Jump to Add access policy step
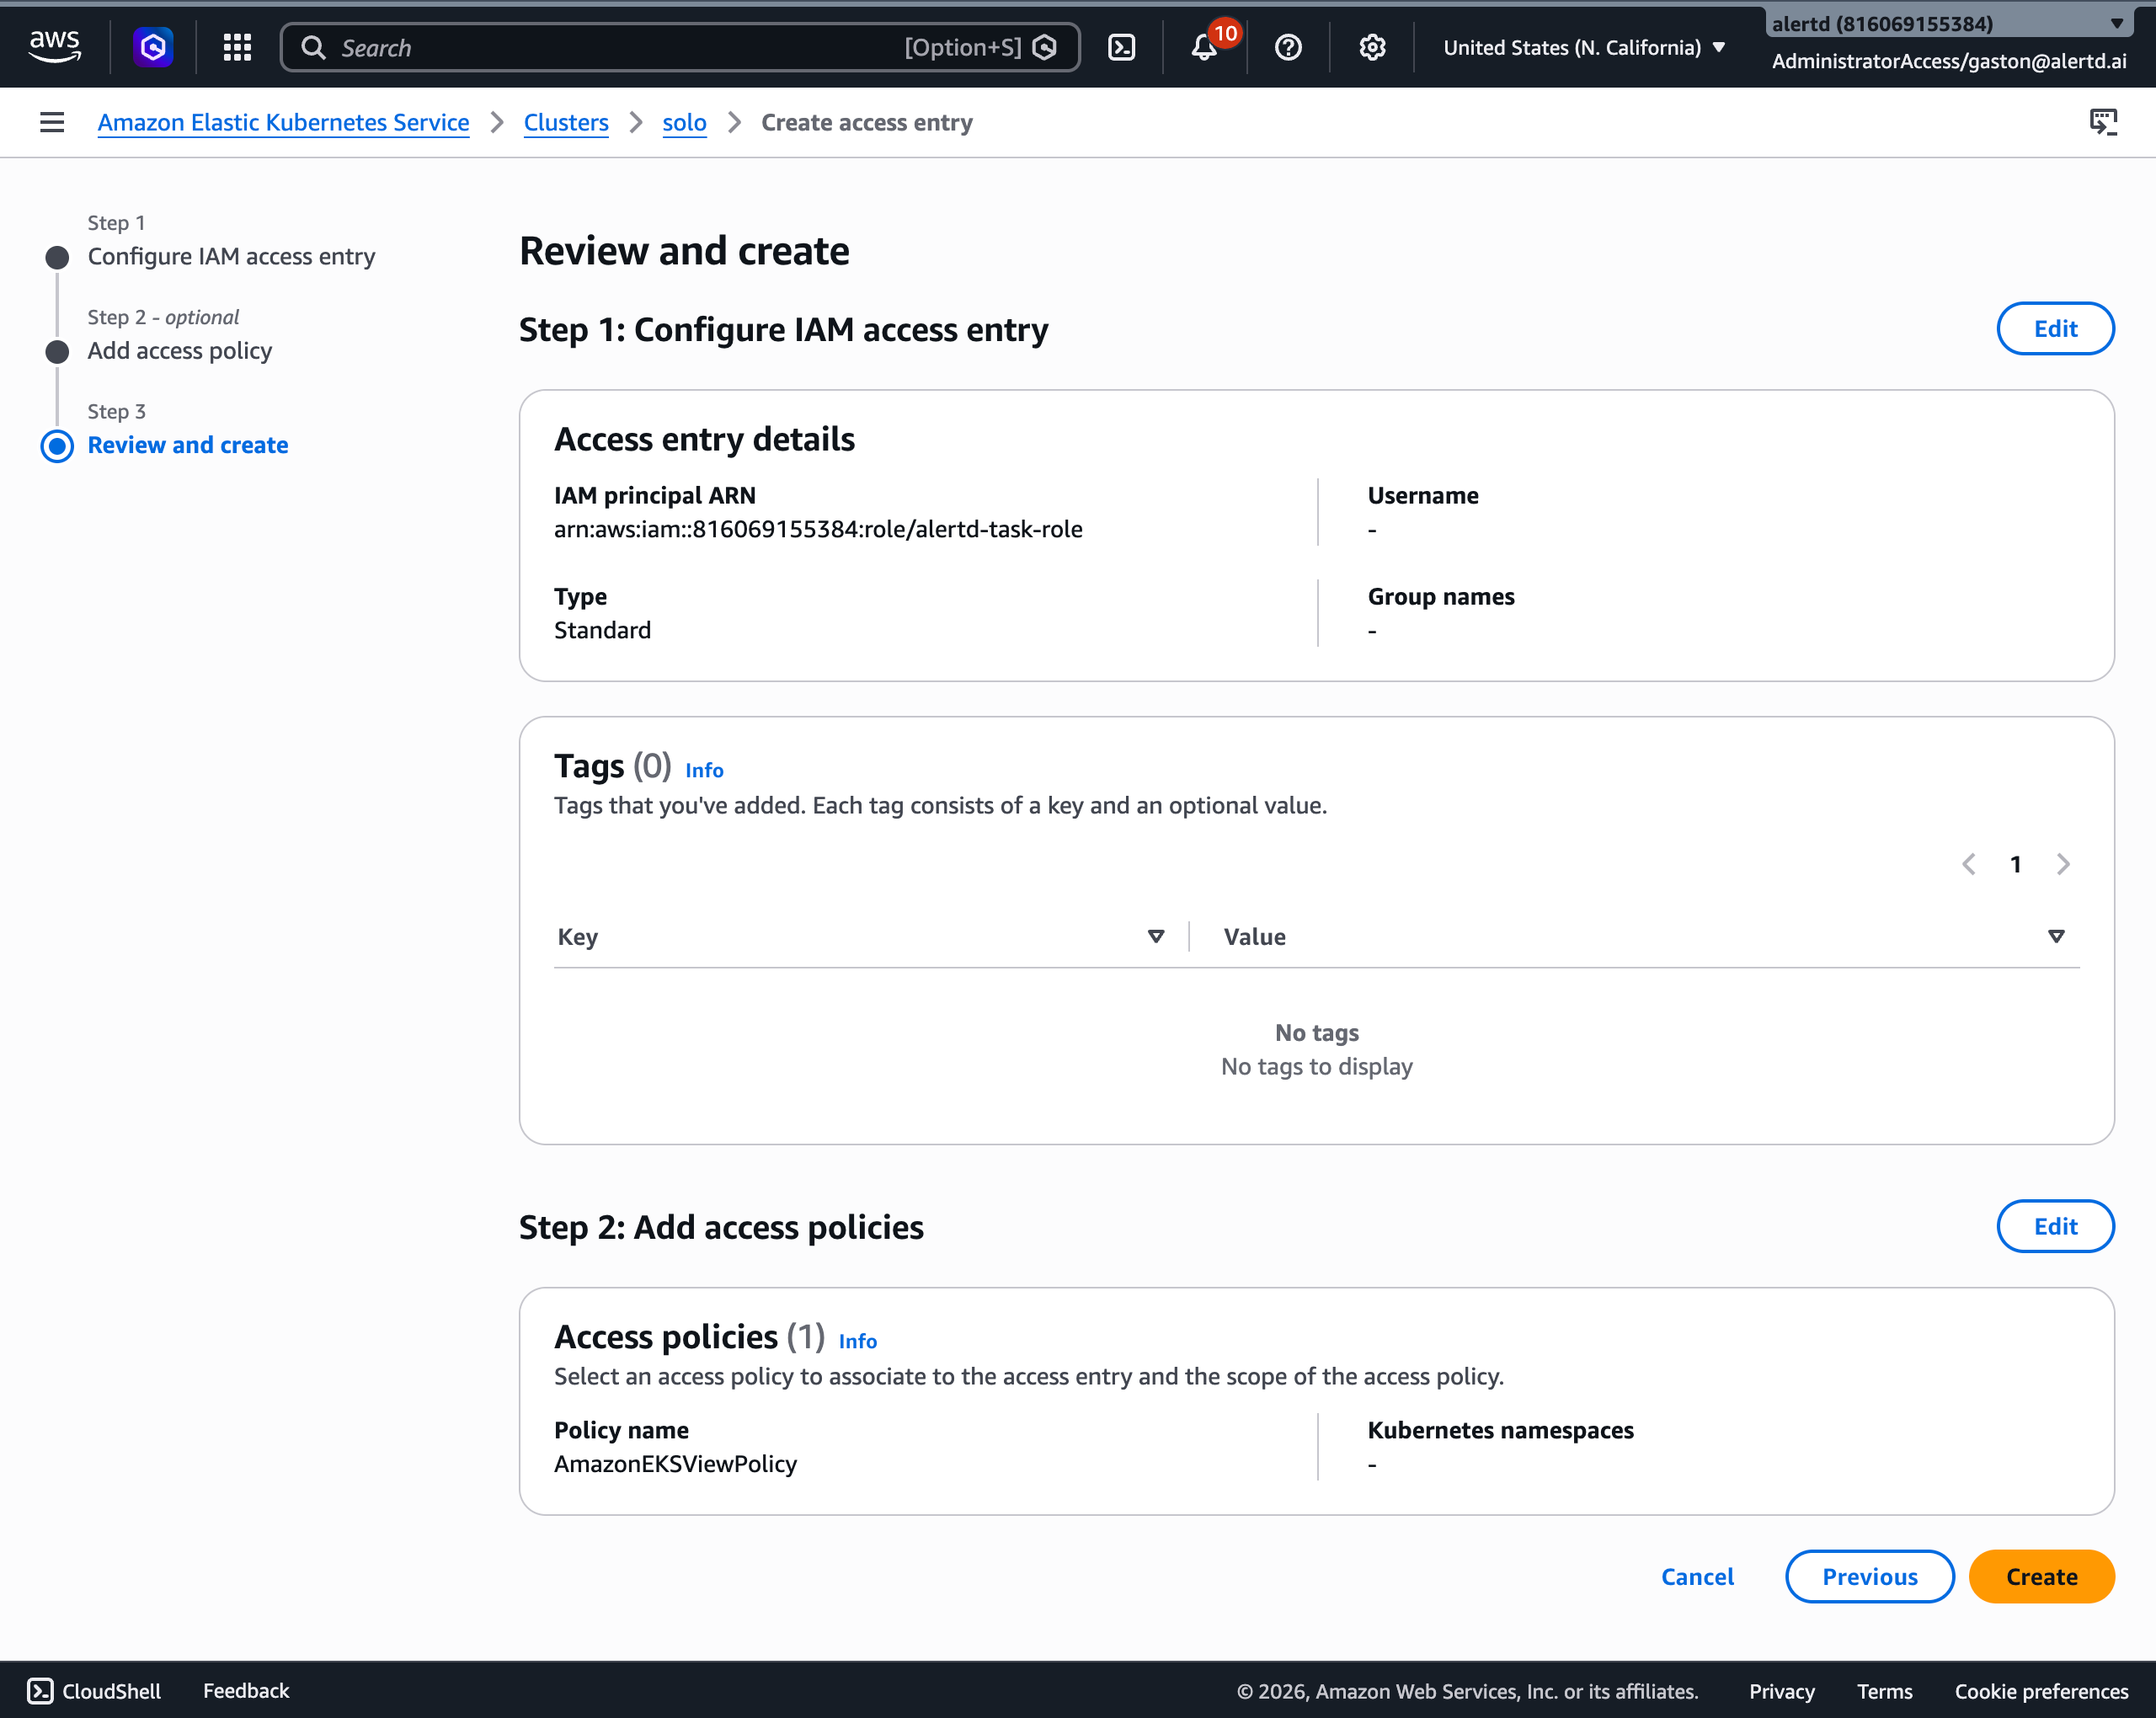The height and width of the screenshot is (1718, 2156). tap(179, 350)
